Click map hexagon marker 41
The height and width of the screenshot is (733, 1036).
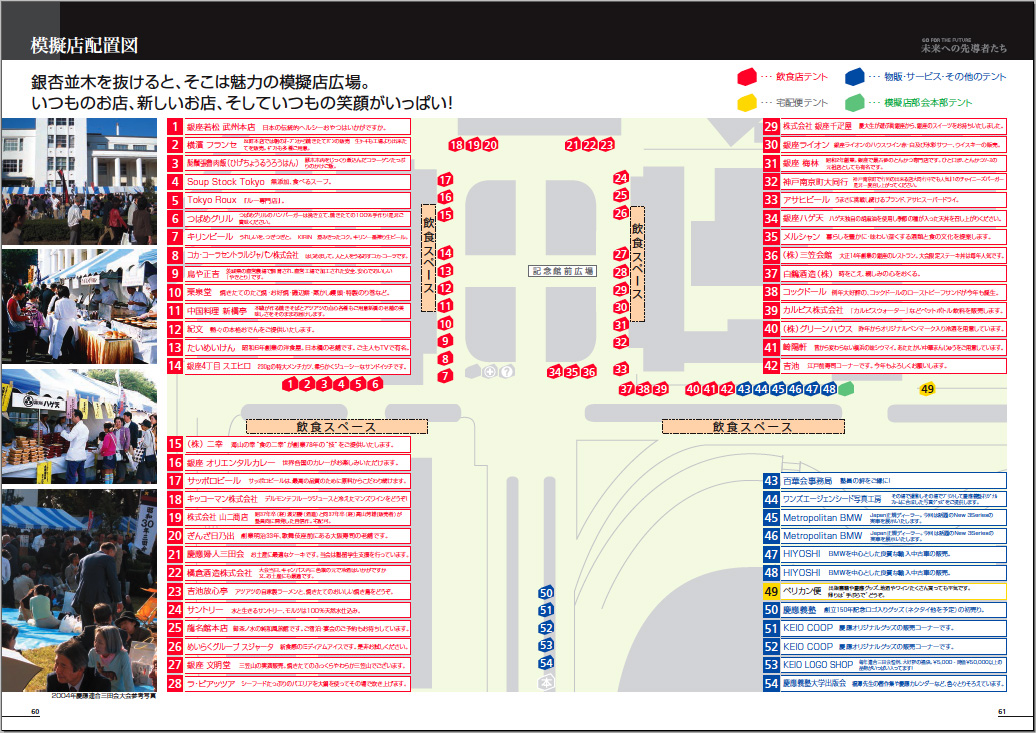(710, 389)
